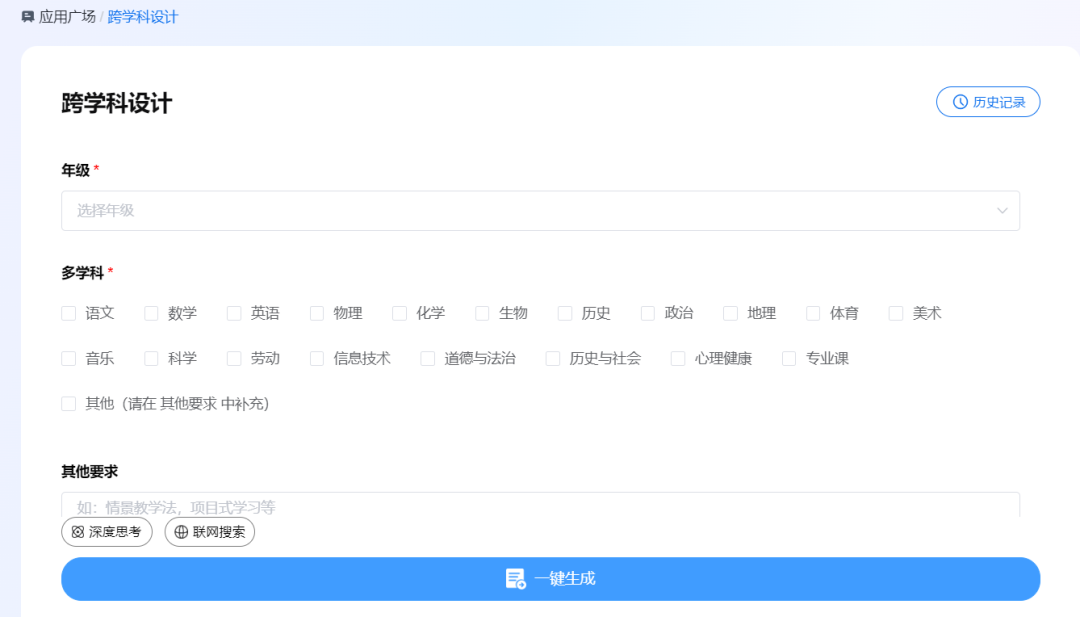Click the 应用广场 breadcrumb icon
1080x617 pixels.
point(28,17)
